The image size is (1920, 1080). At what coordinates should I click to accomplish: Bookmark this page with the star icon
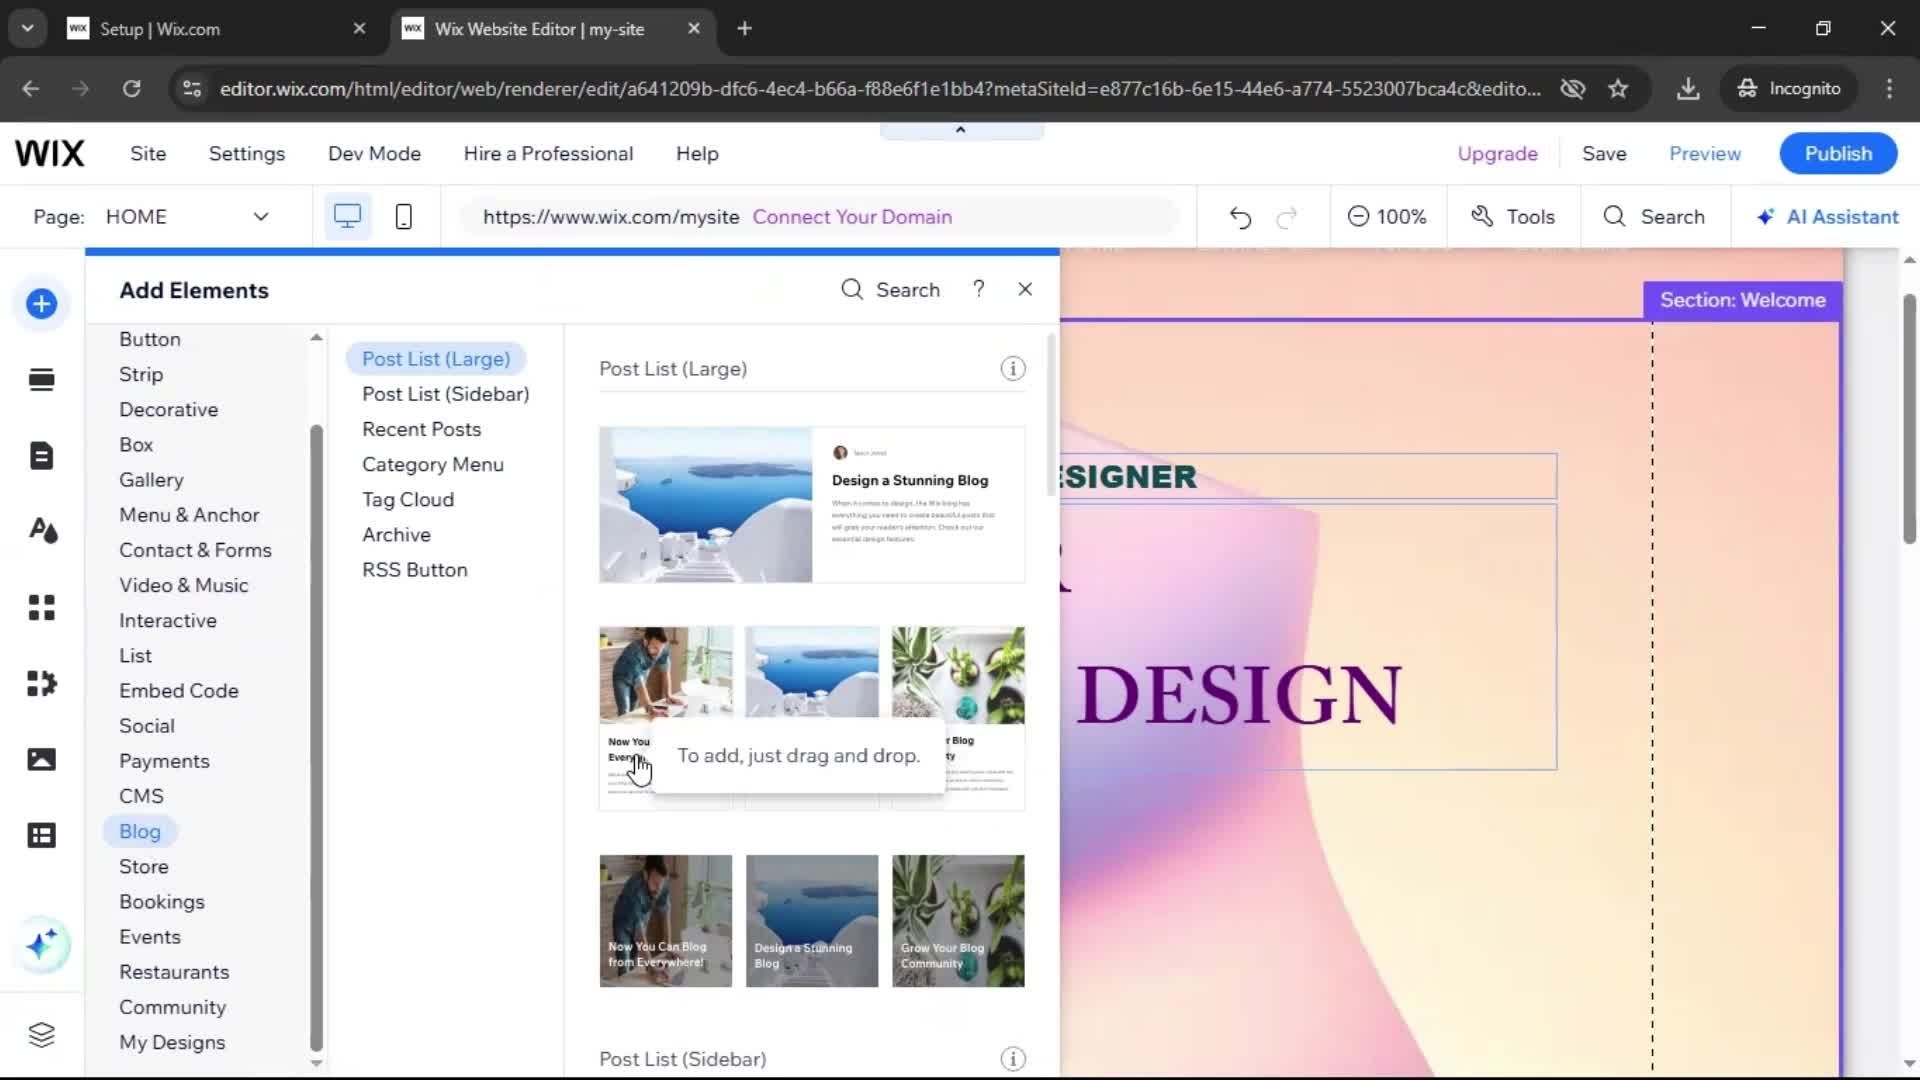point(1618,89)
